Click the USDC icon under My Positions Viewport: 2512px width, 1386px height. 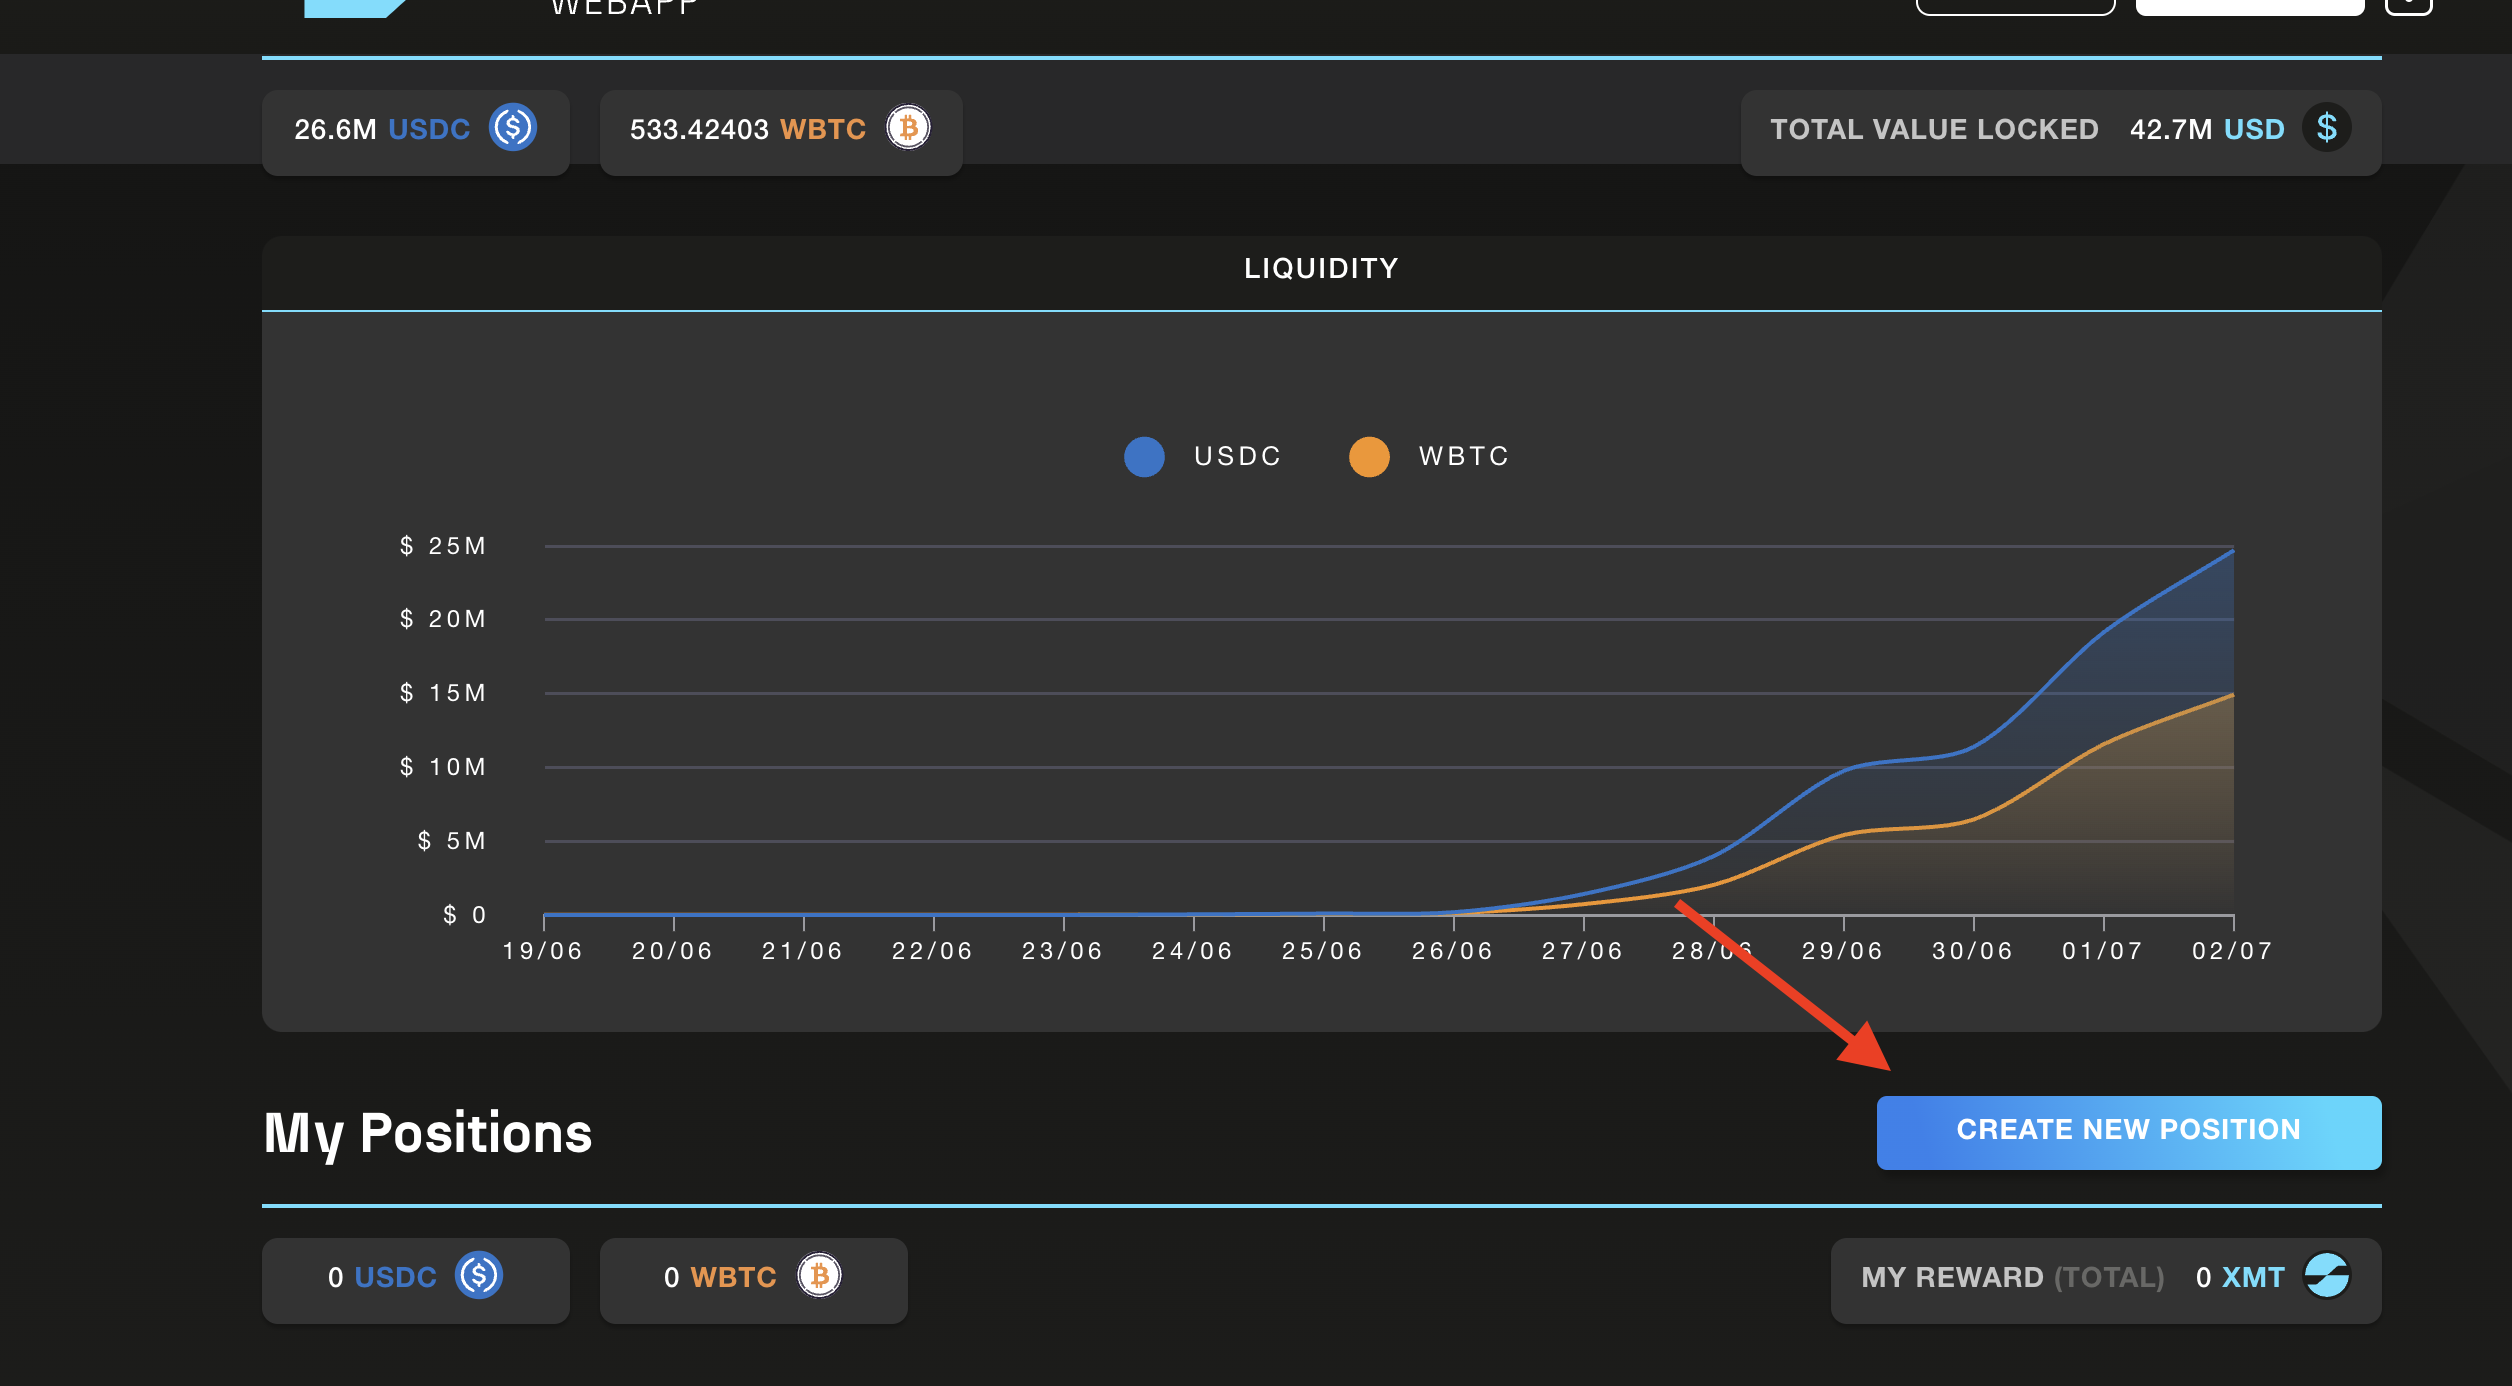click(x=479, y=1276)
